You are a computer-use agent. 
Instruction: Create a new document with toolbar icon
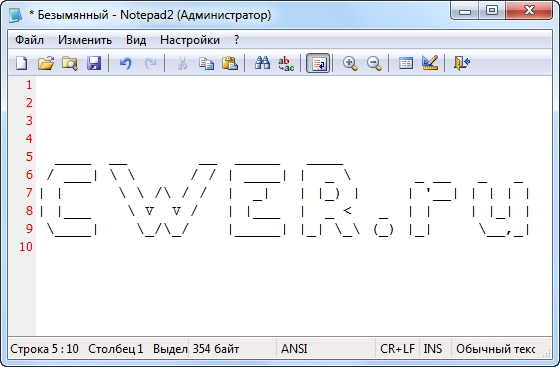22,63
